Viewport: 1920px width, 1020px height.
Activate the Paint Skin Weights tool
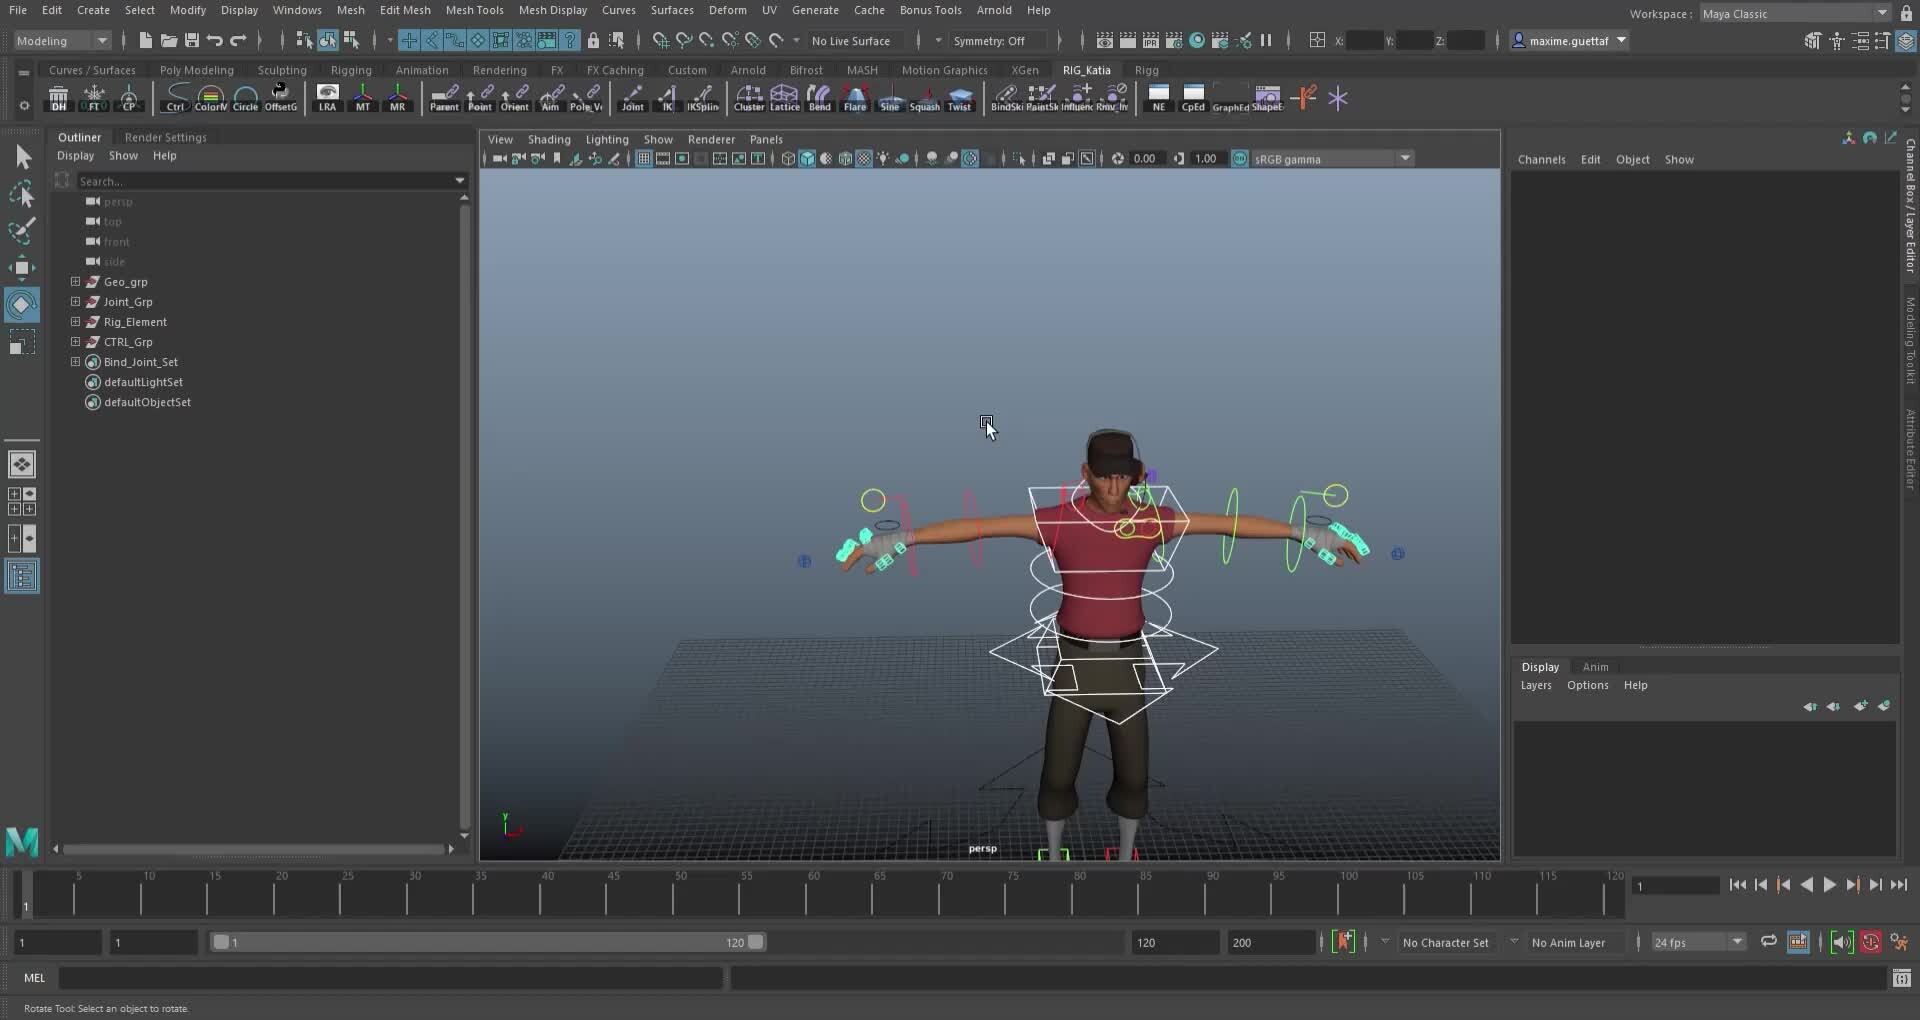pos(1042,97)
